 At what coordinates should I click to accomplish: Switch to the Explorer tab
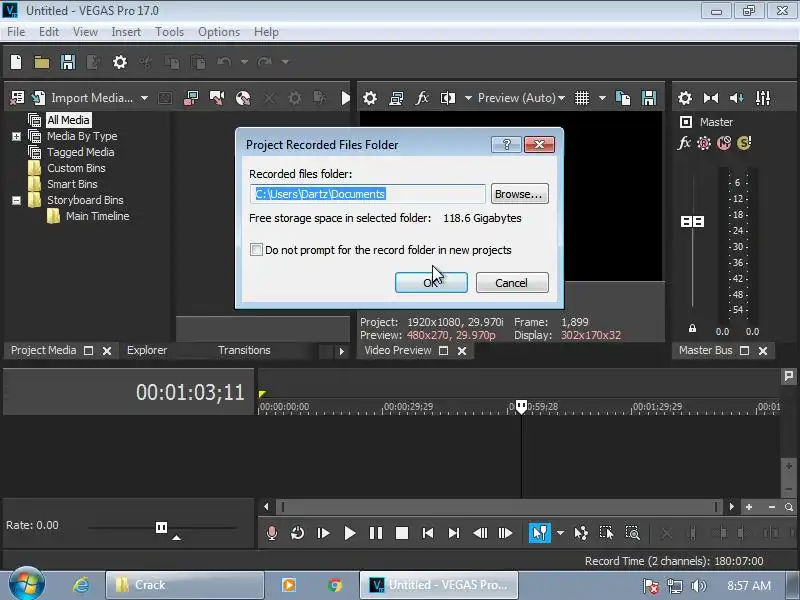tap(147, 351)
